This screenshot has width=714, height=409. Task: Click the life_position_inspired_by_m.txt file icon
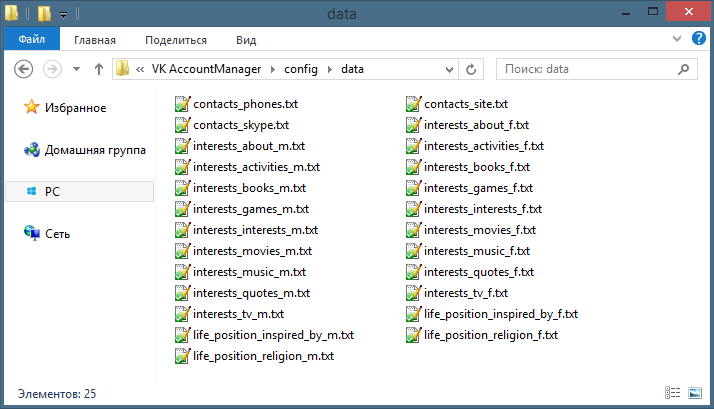(x=182, y=334)
